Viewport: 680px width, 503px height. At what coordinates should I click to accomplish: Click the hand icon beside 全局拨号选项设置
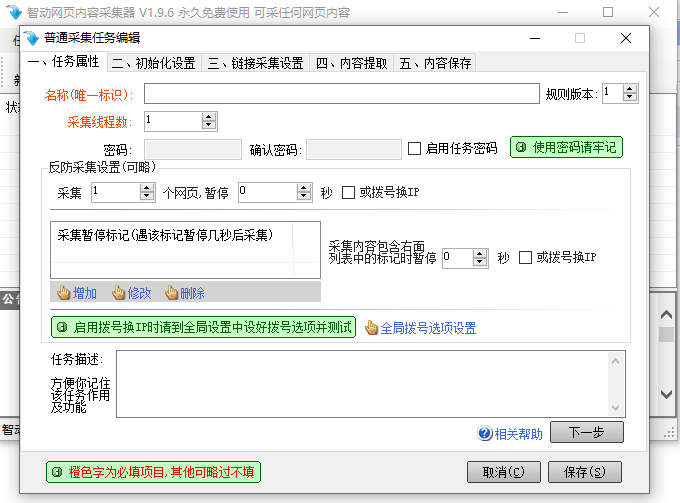pos(371,328)
